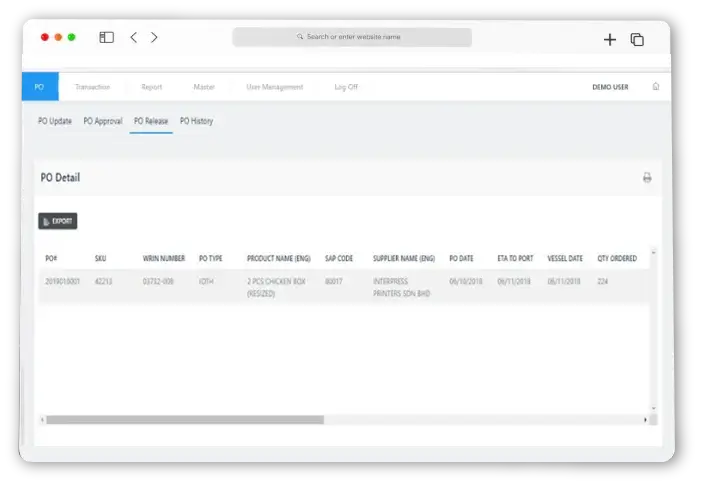This screenshot has width=701, height=485.
Task: Click the Log Off link
Action: click(x=346, y=87)
